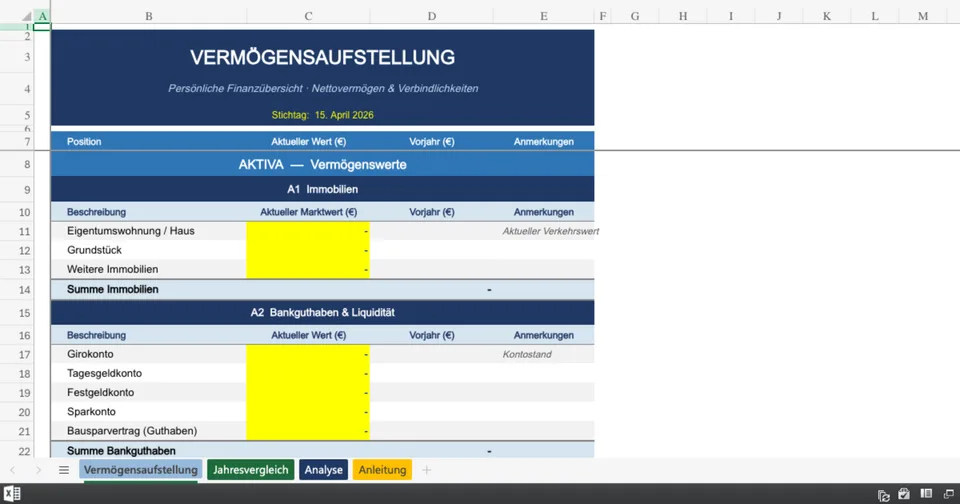Viewport: 960px width, 504px height.
Task: Click the previous sheet arrow
Action: click(13, 470)
